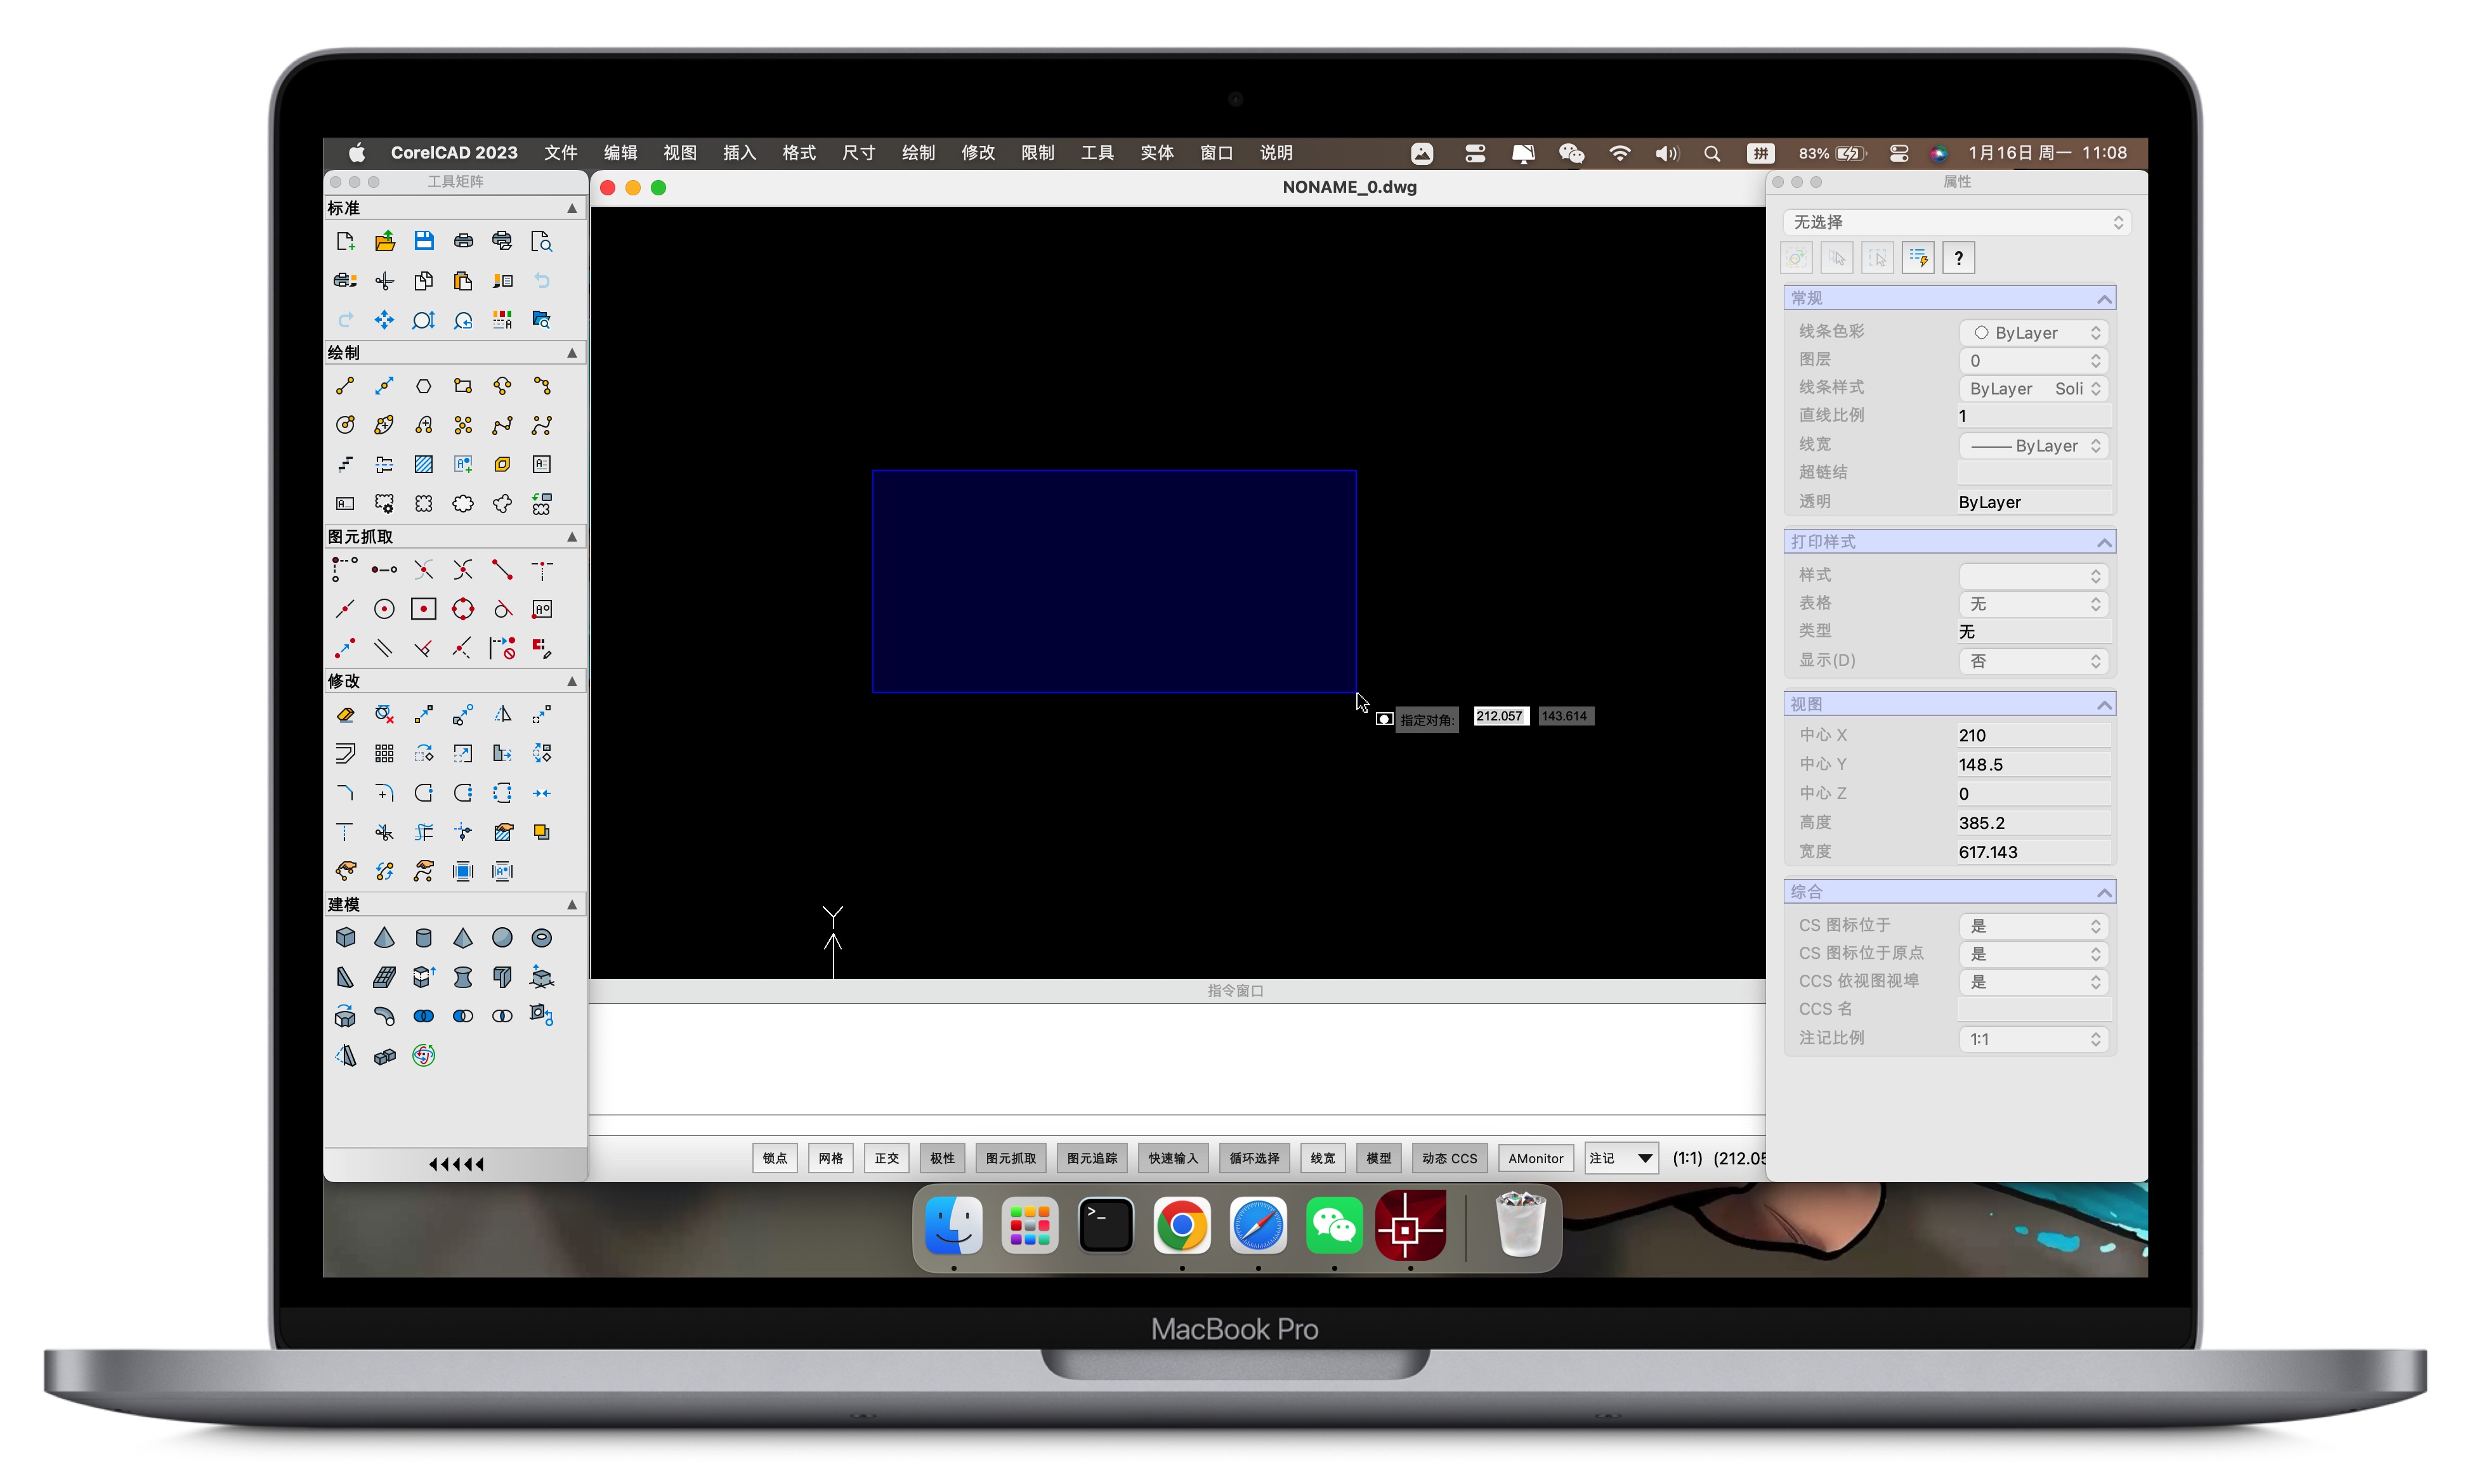This screenshot has height=1484, width=2474.
Task: Select the Rectangle draw tool
Action: pyautogui.click(x=463, y=386)
